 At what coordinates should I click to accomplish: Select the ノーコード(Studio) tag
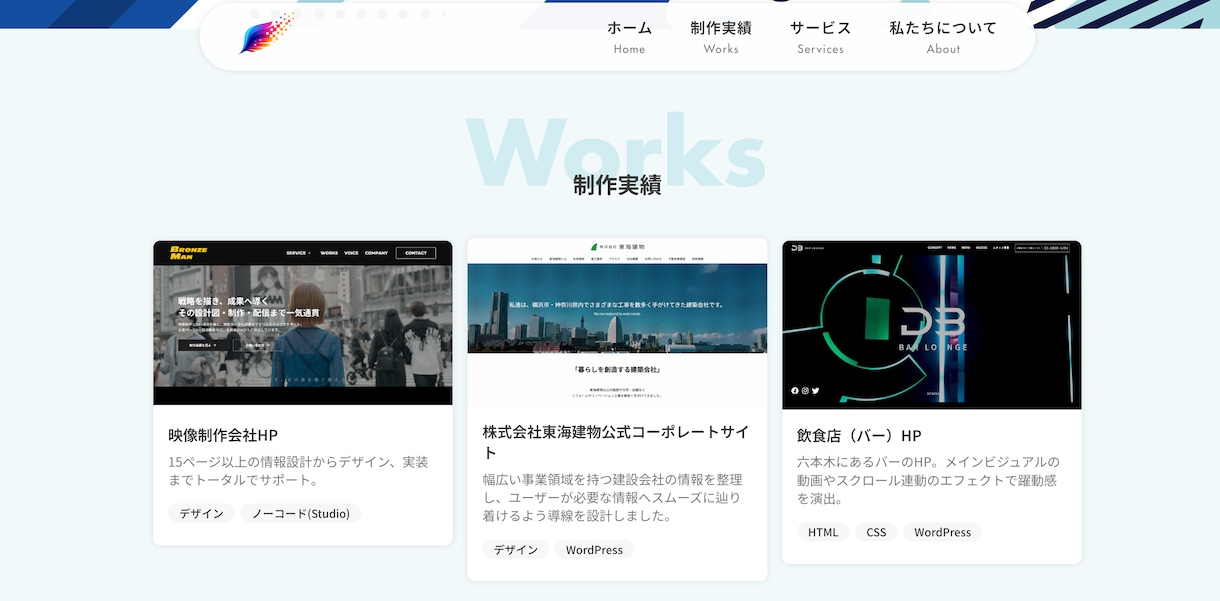(x=301, y=513)
